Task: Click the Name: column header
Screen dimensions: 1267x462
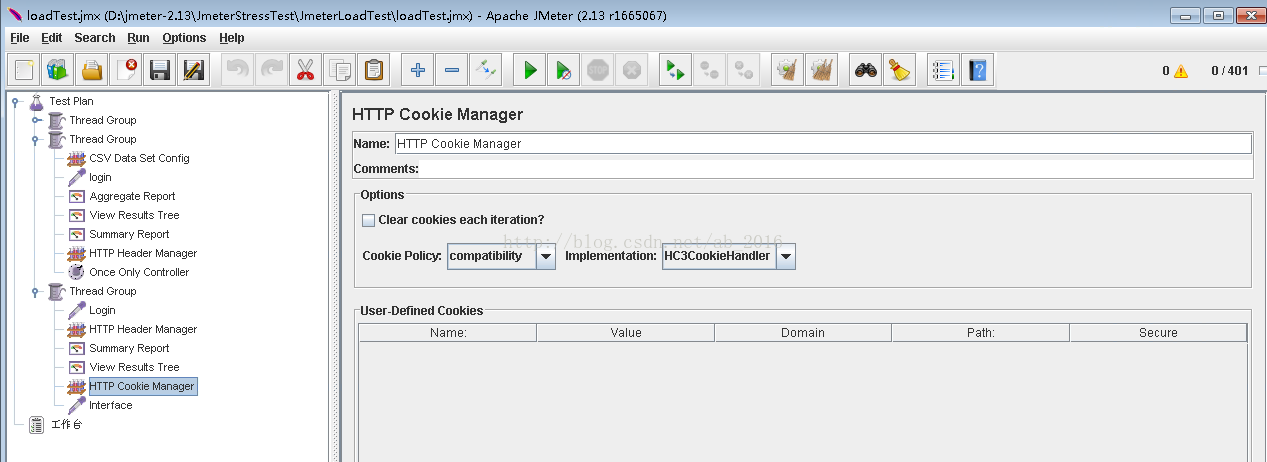Action: pos(448,333)
